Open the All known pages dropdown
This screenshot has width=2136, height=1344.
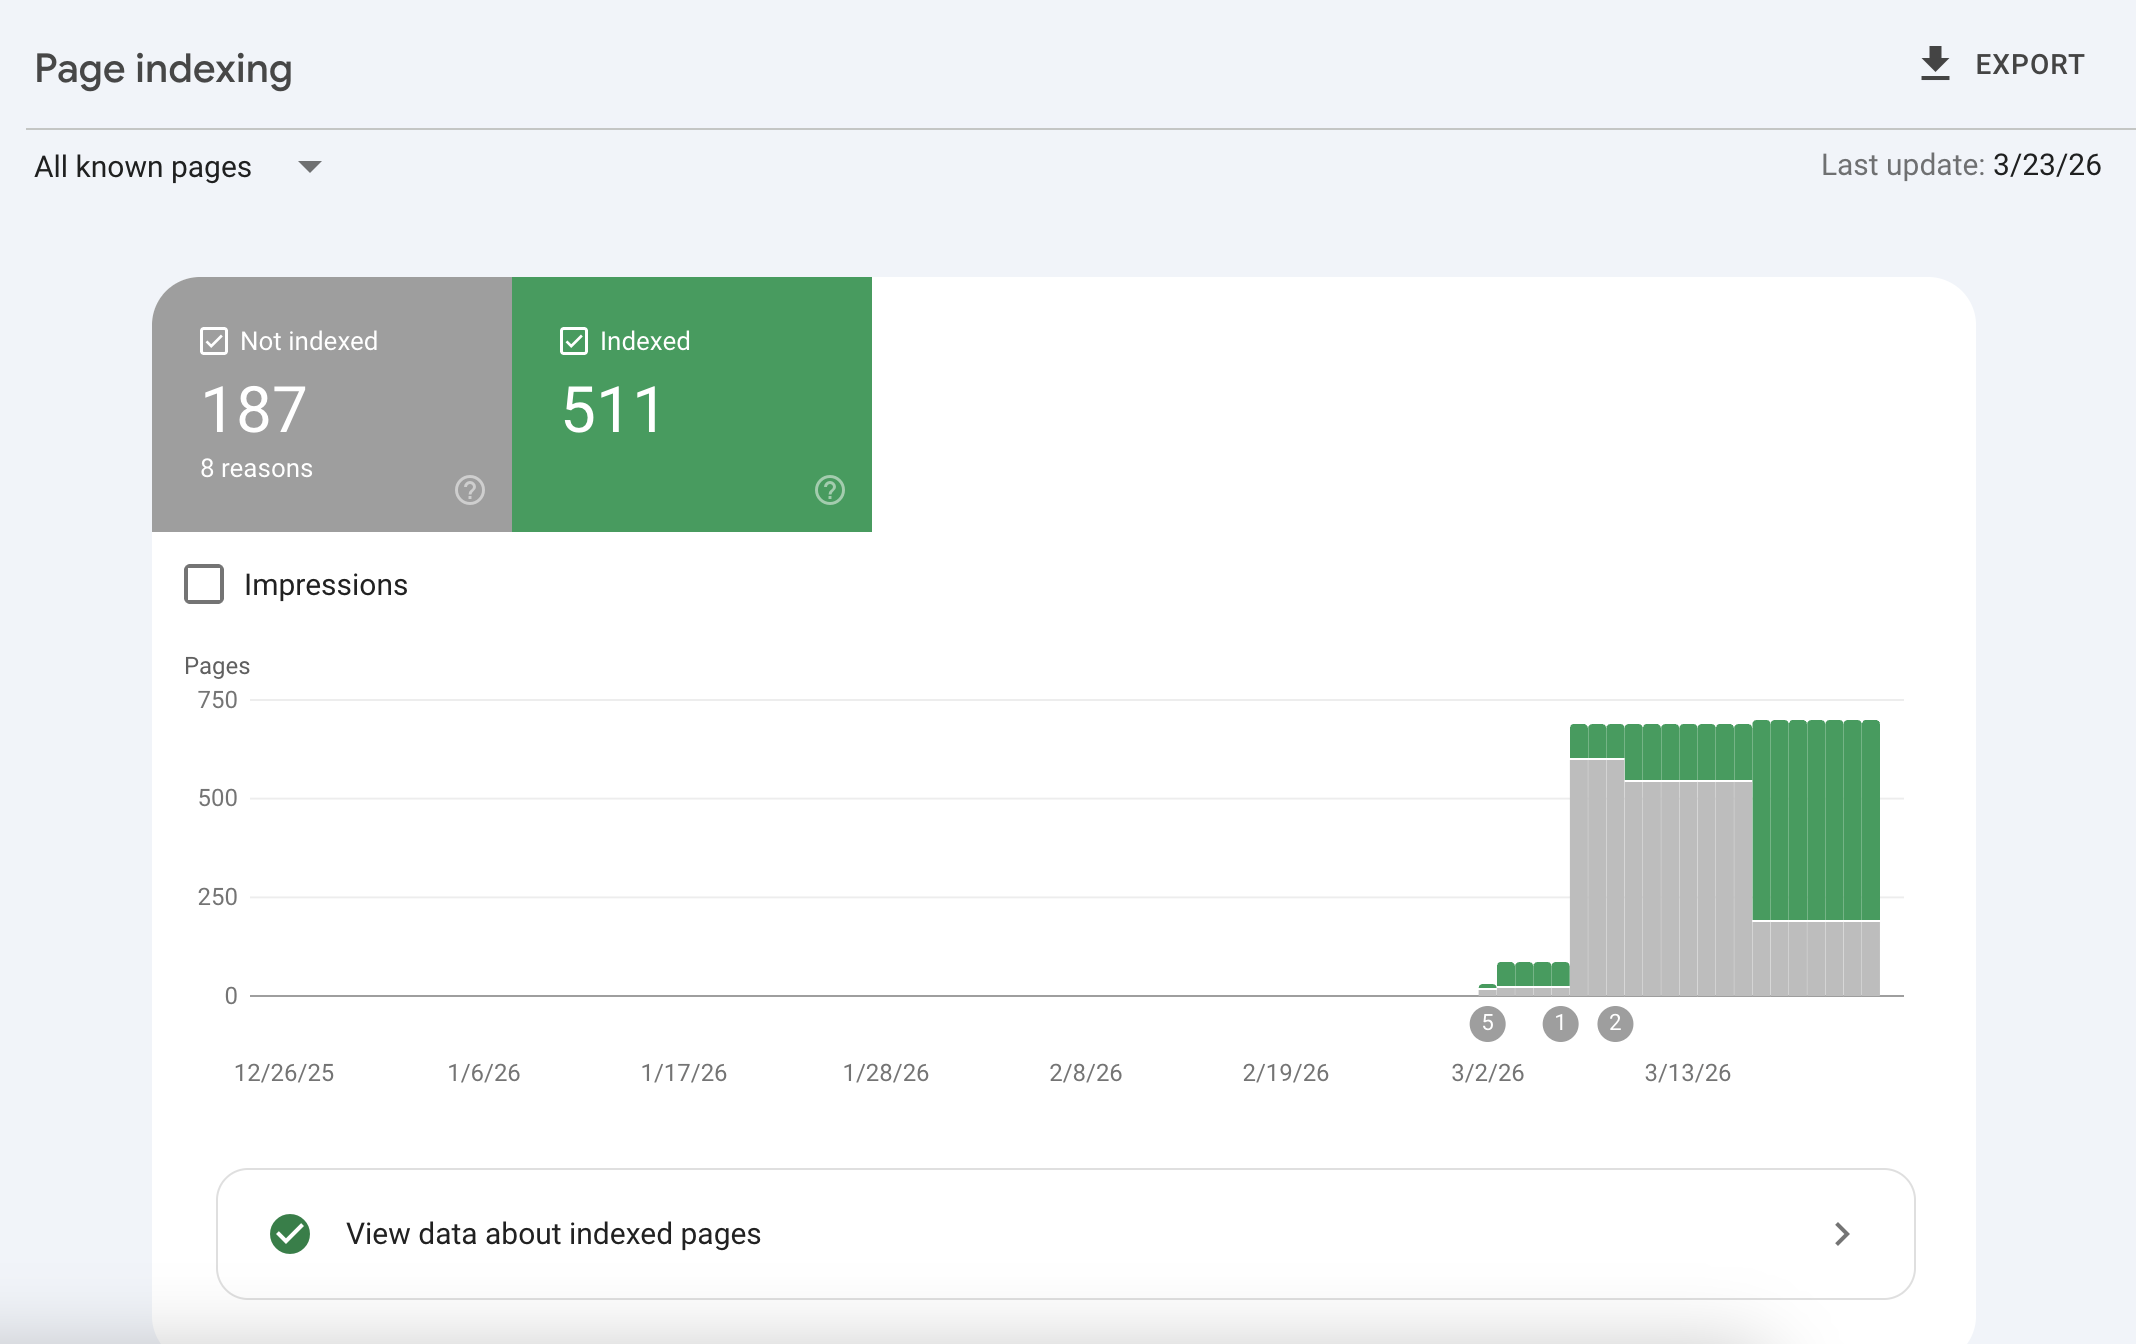pos(144,166)
